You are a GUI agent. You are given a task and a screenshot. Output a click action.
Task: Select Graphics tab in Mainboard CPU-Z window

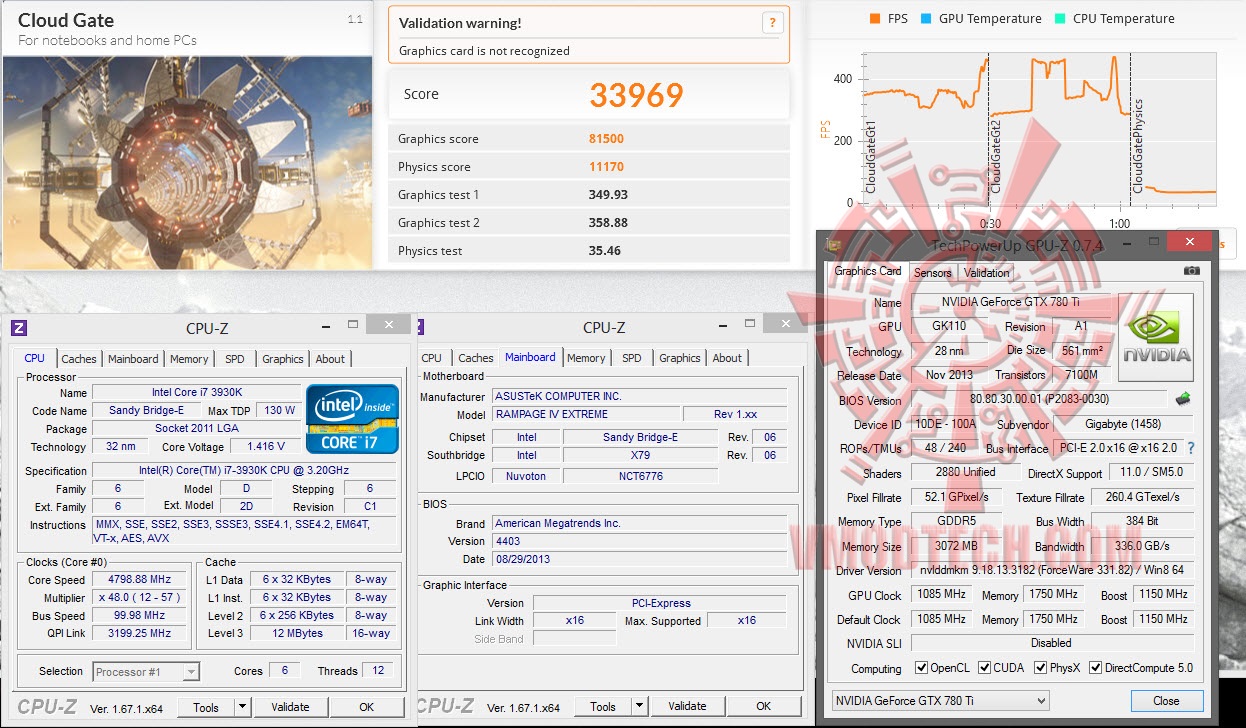click(x=680, y=358)
